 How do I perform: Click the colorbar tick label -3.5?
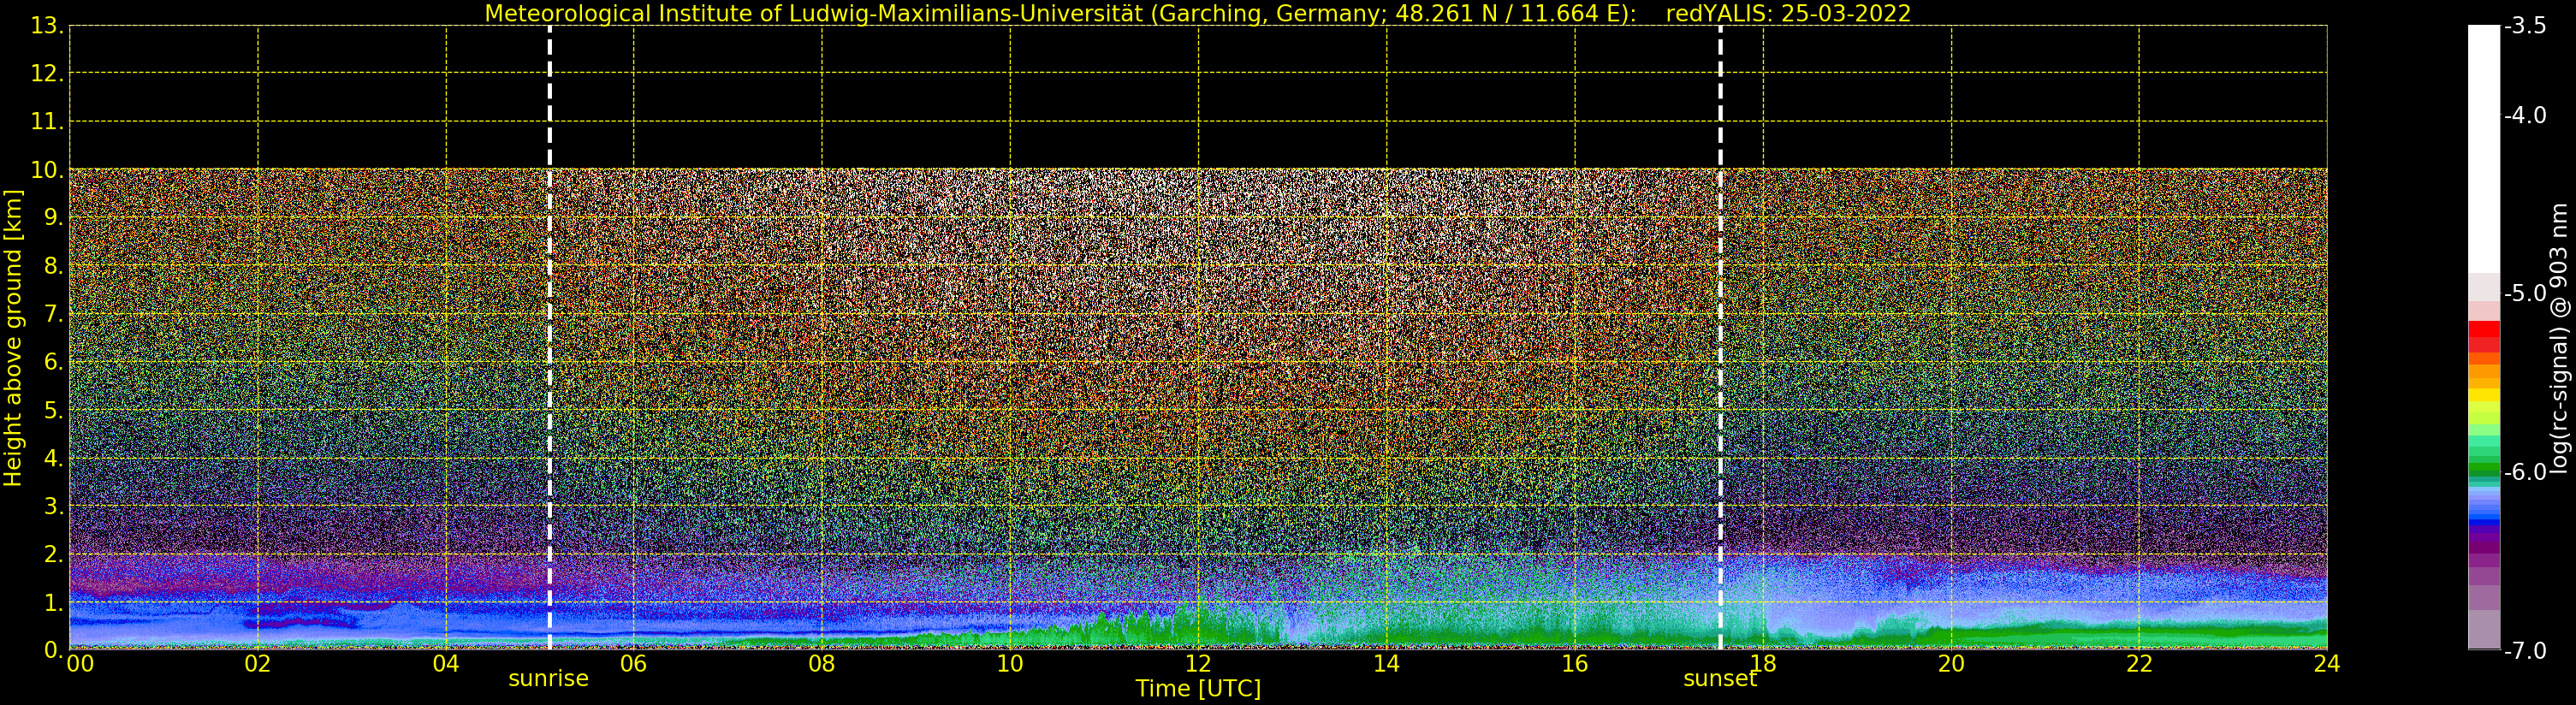click(2525, 26)
